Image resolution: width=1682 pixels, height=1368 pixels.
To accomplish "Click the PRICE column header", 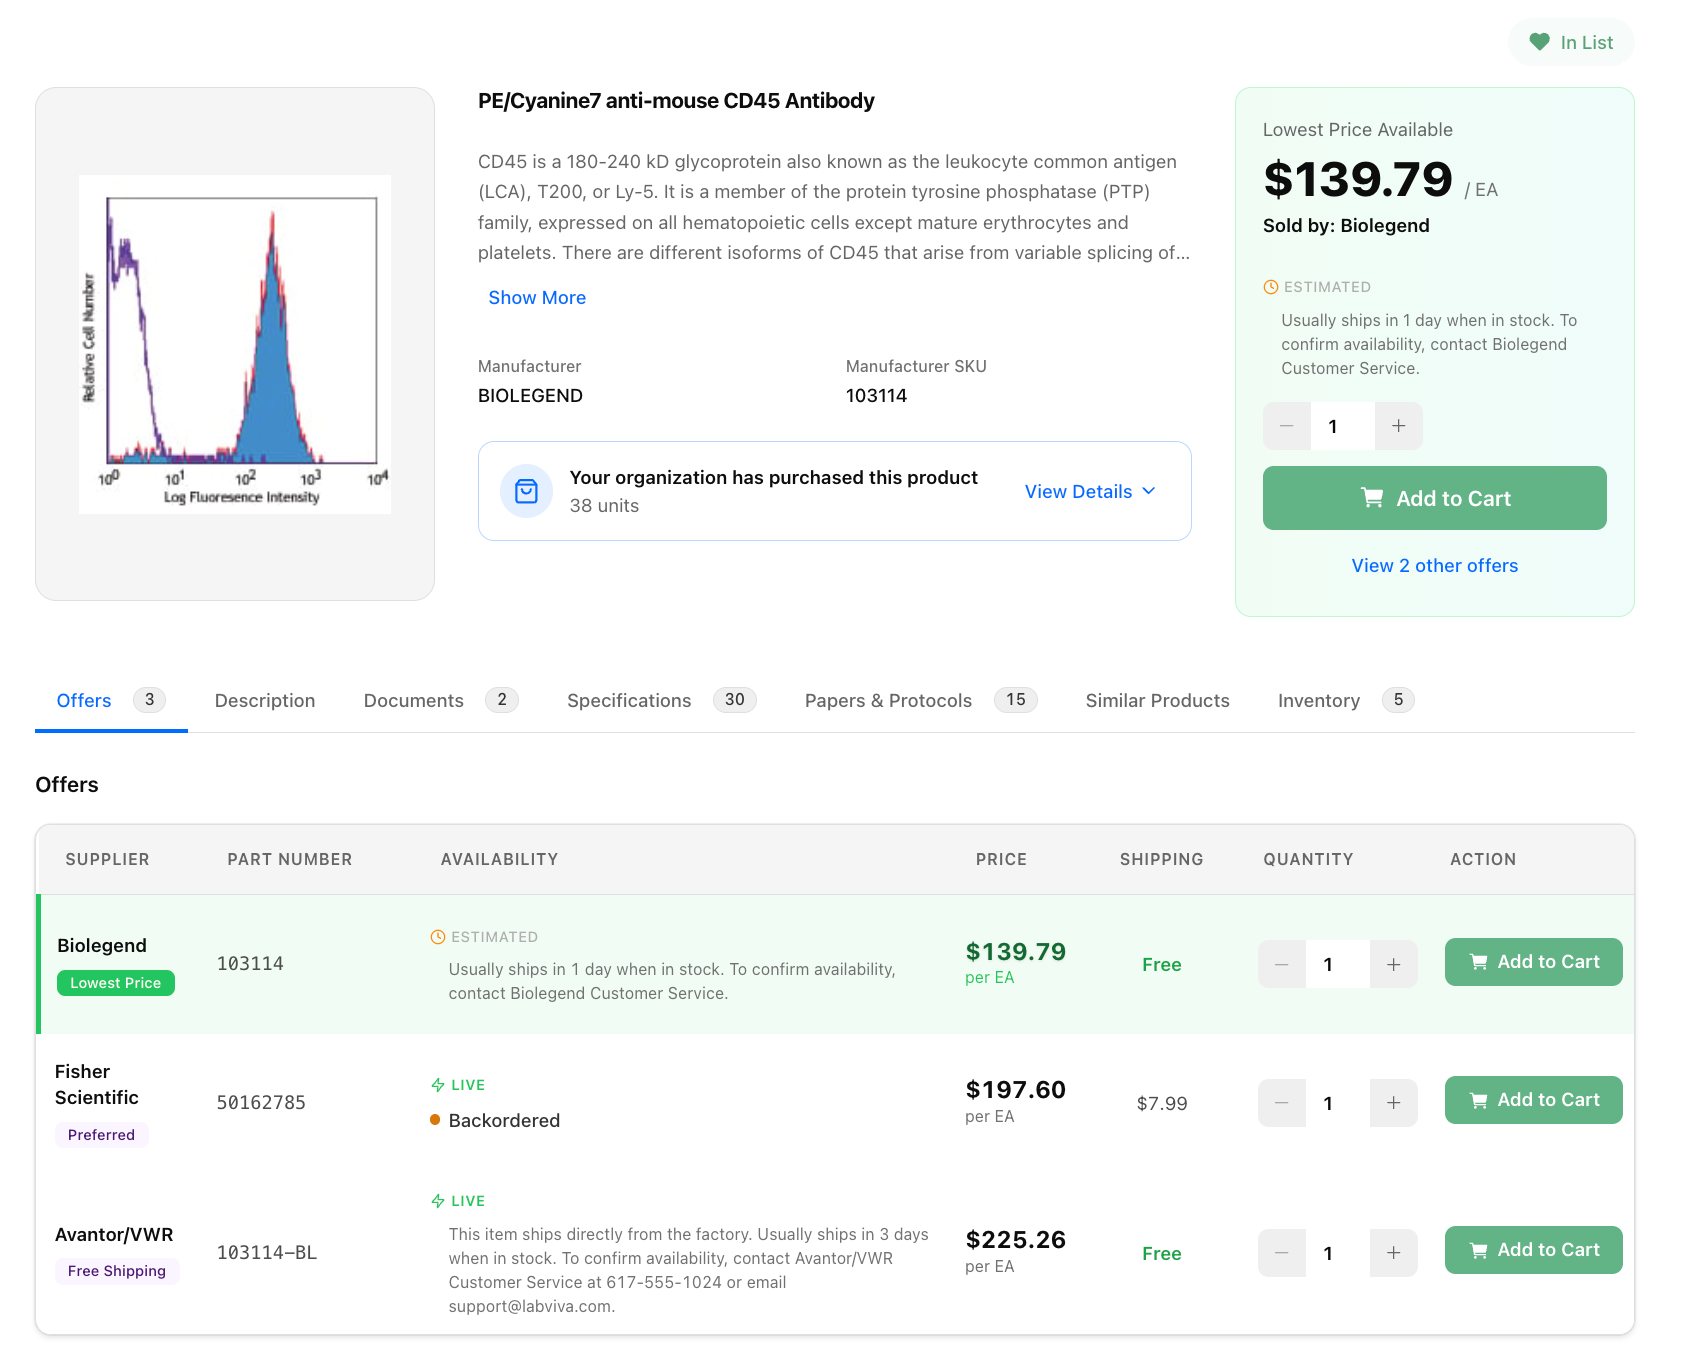I will pos(1001,859).
